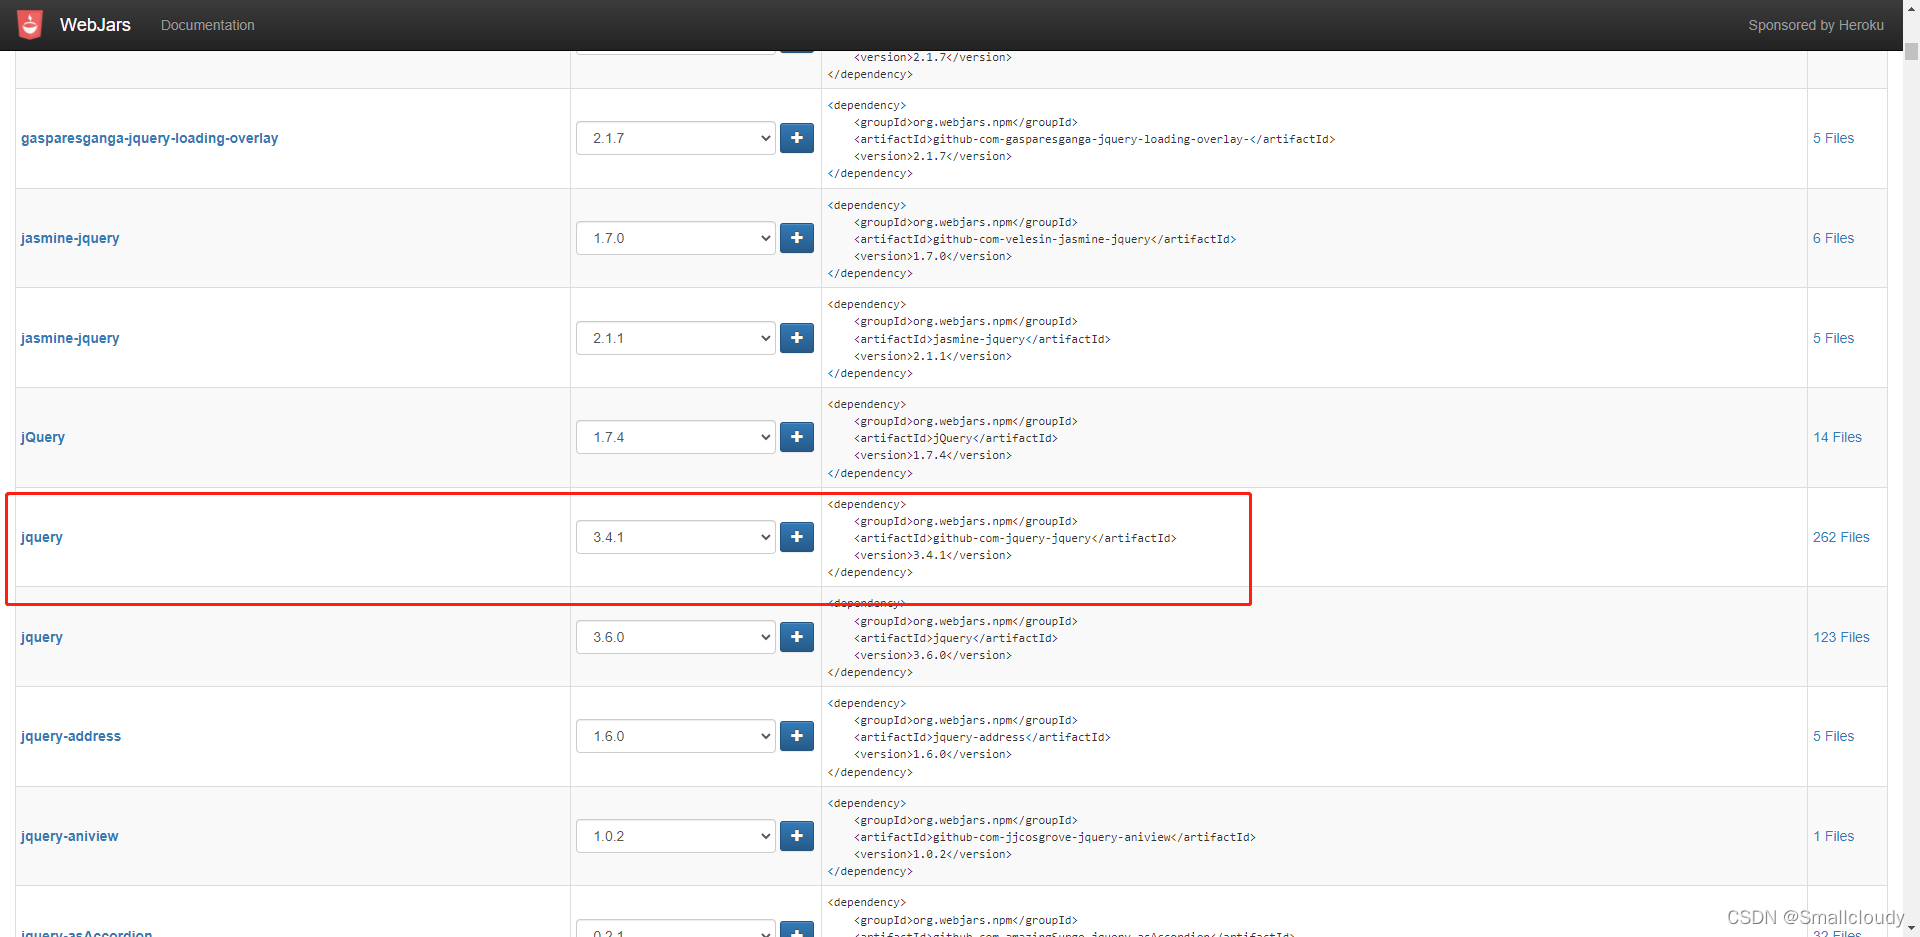1920x937 pixels.
Task: Click plus button beside jasmine-jquery version 2.1.1
Action: [797, 338]
